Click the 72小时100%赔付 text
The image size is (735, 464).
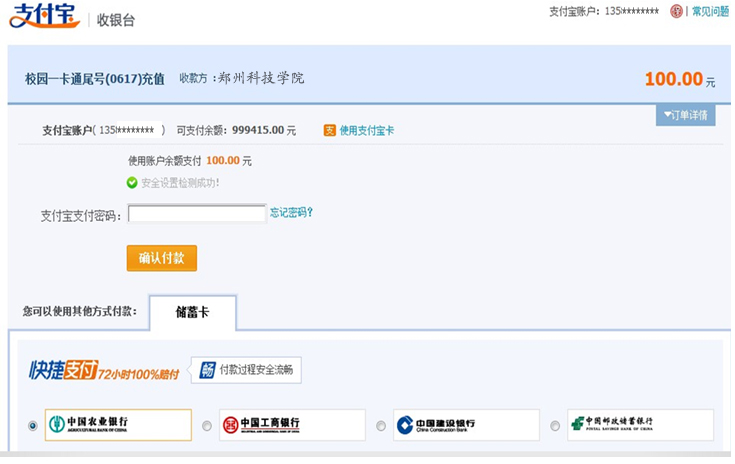pos(139,374)
